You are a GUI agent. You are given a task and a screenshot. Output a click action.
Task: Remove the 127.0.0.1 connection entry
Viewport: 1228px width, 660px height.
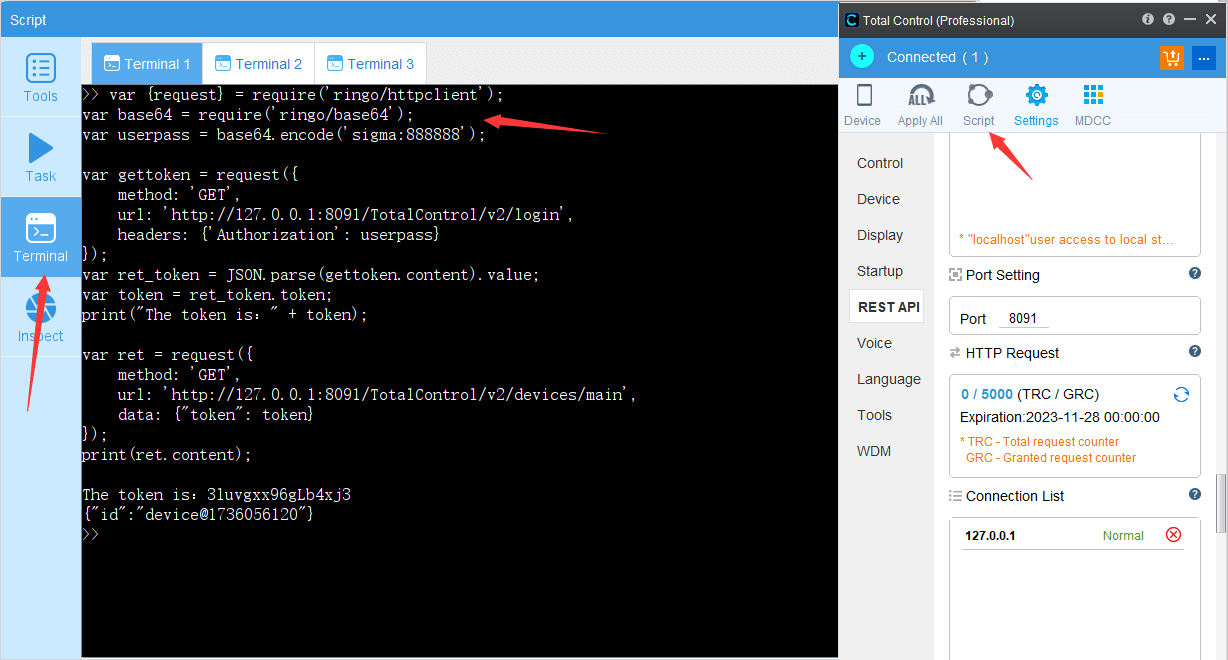(x=1174, y=535)
